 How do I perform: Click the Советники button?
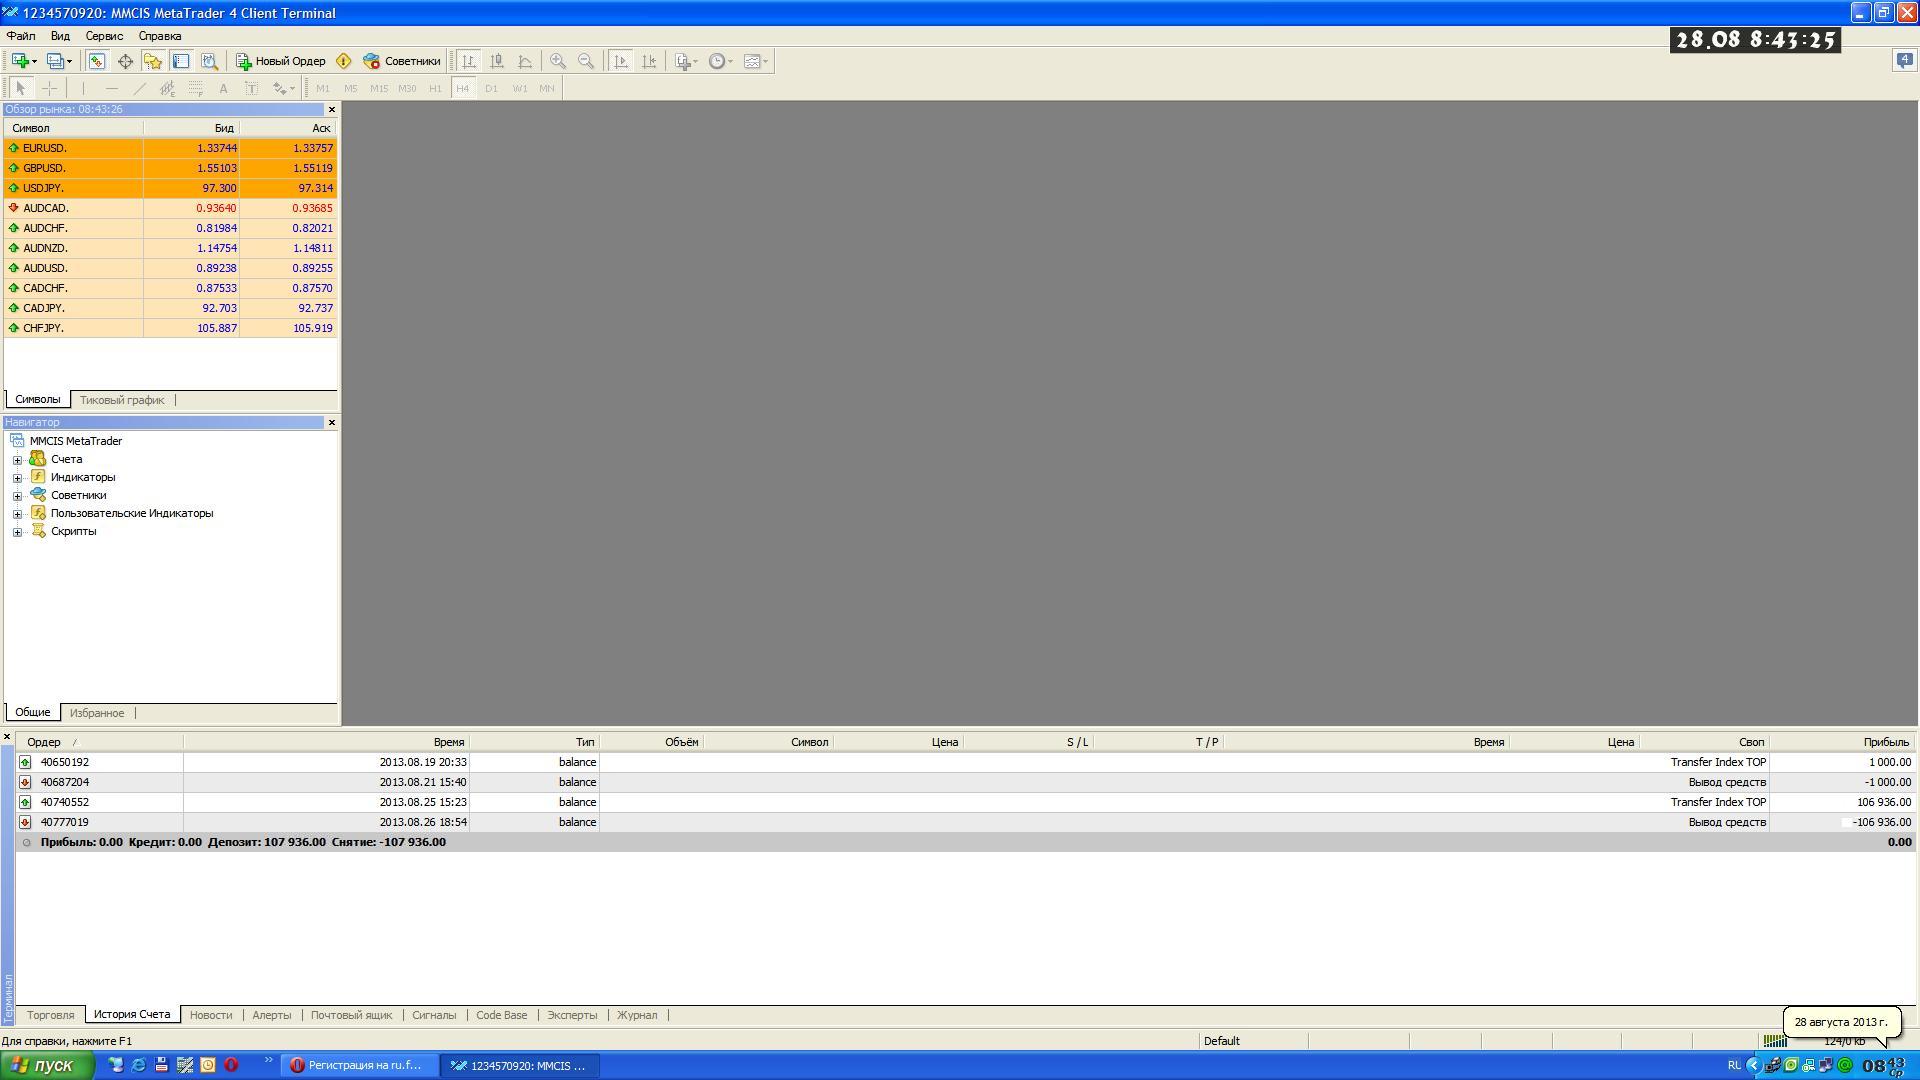click(402, 61)
